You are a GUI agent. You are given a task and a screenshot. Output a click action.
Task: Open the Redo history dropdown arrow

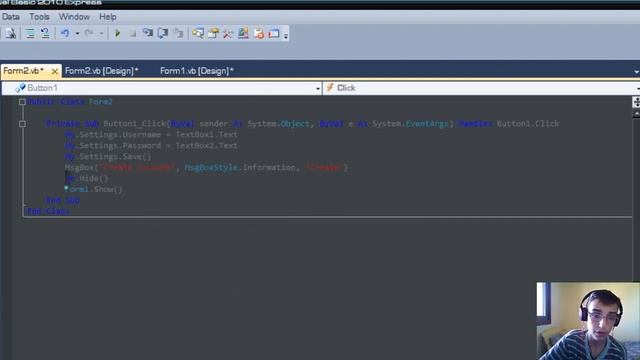(x=101, y=33)
